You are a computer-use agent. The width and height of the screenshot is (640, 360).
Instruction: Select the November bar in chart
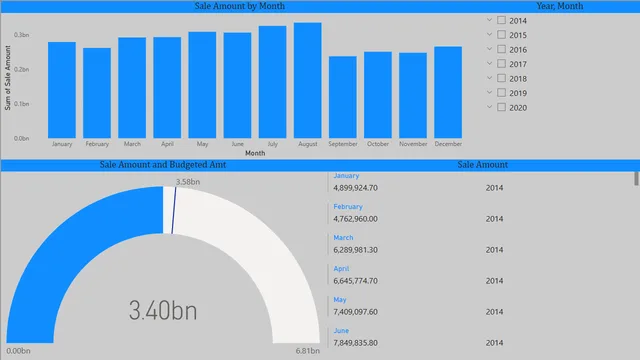(413, 96)
